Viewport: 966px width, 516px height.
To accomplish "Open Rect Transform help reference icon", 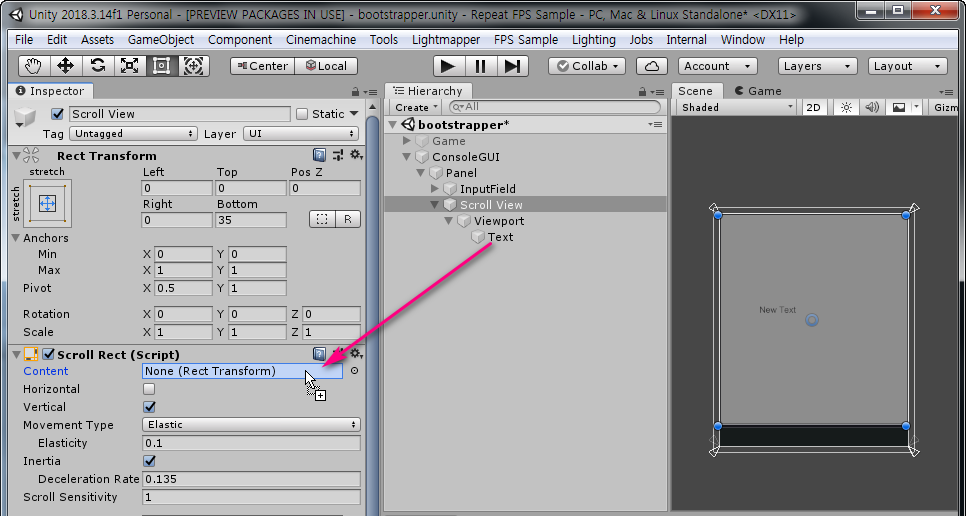I will click(x=319, y=155).
